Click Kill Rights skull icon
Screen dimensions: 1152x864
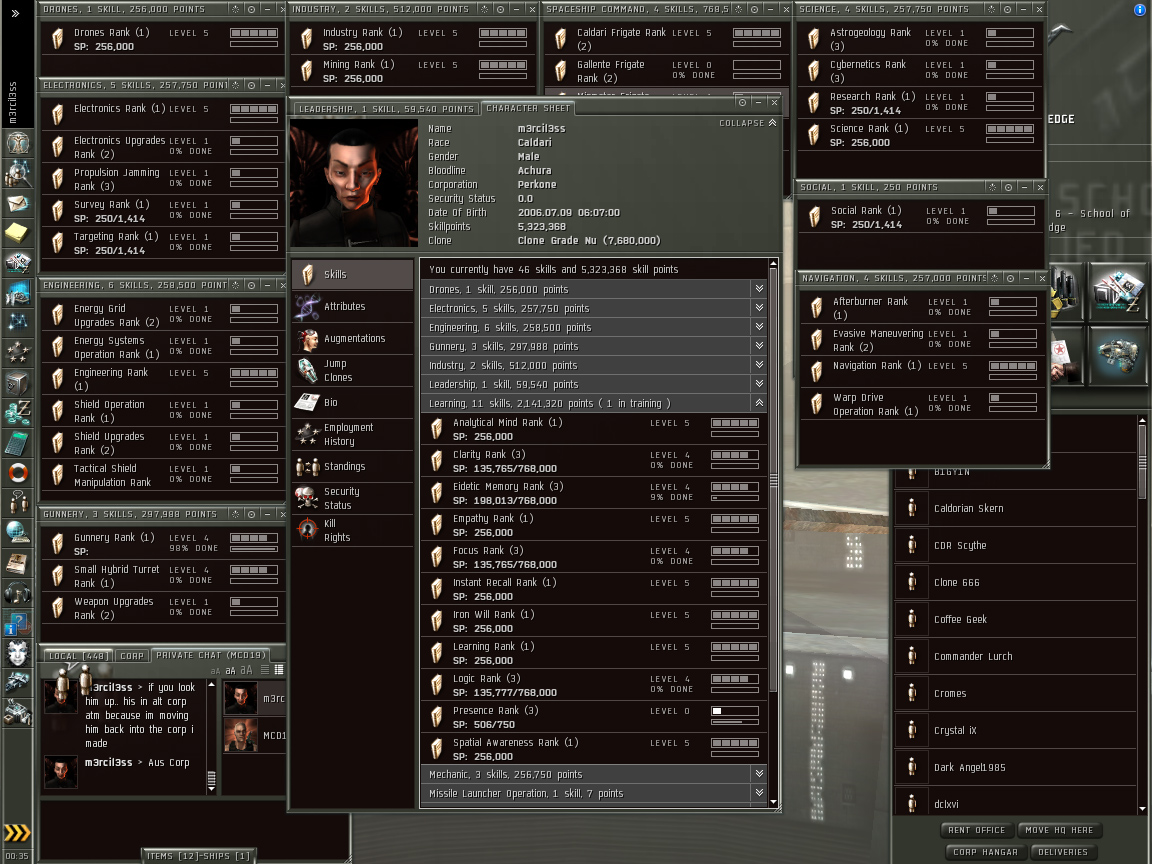point(307,530)
